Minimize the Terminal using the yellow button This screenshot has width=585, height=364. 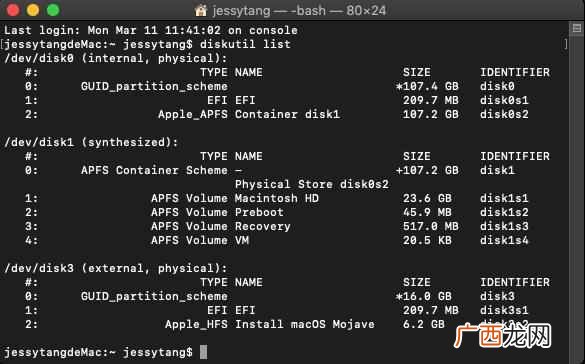coord(33,10)
